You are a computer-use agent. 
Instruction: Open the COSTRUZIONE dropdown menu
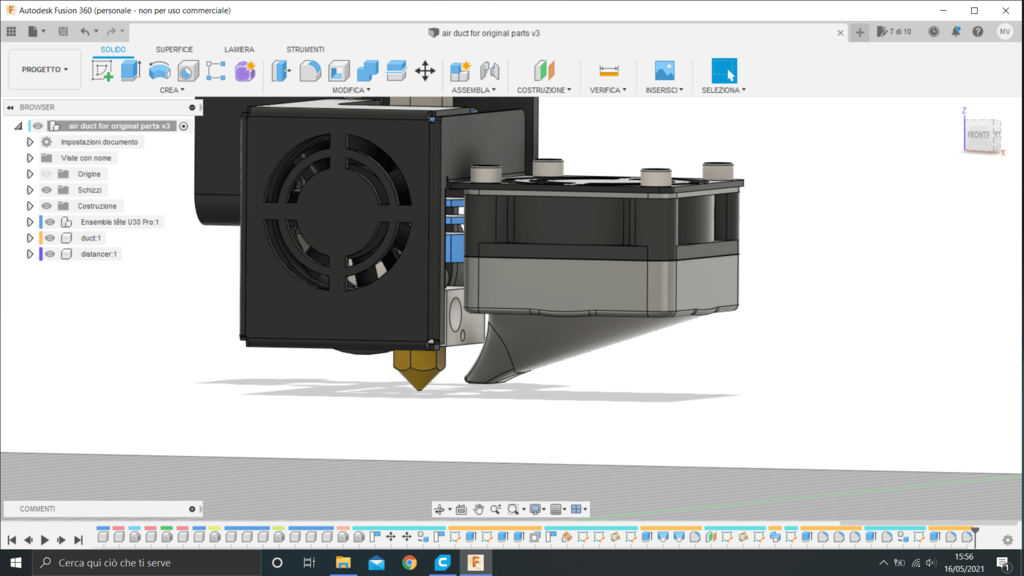[x=544, y=90]
